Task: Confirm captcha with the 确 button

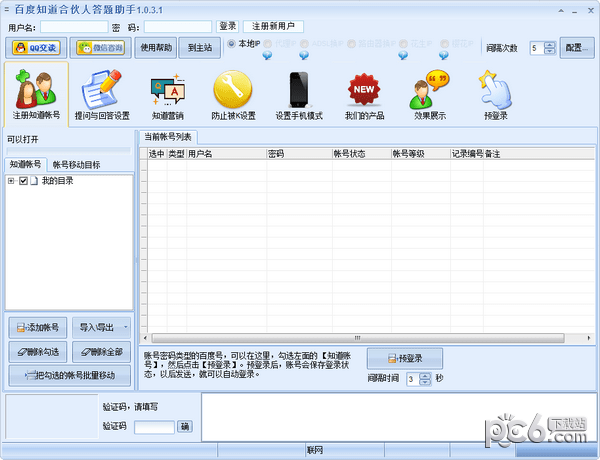Action: [185, 426]
